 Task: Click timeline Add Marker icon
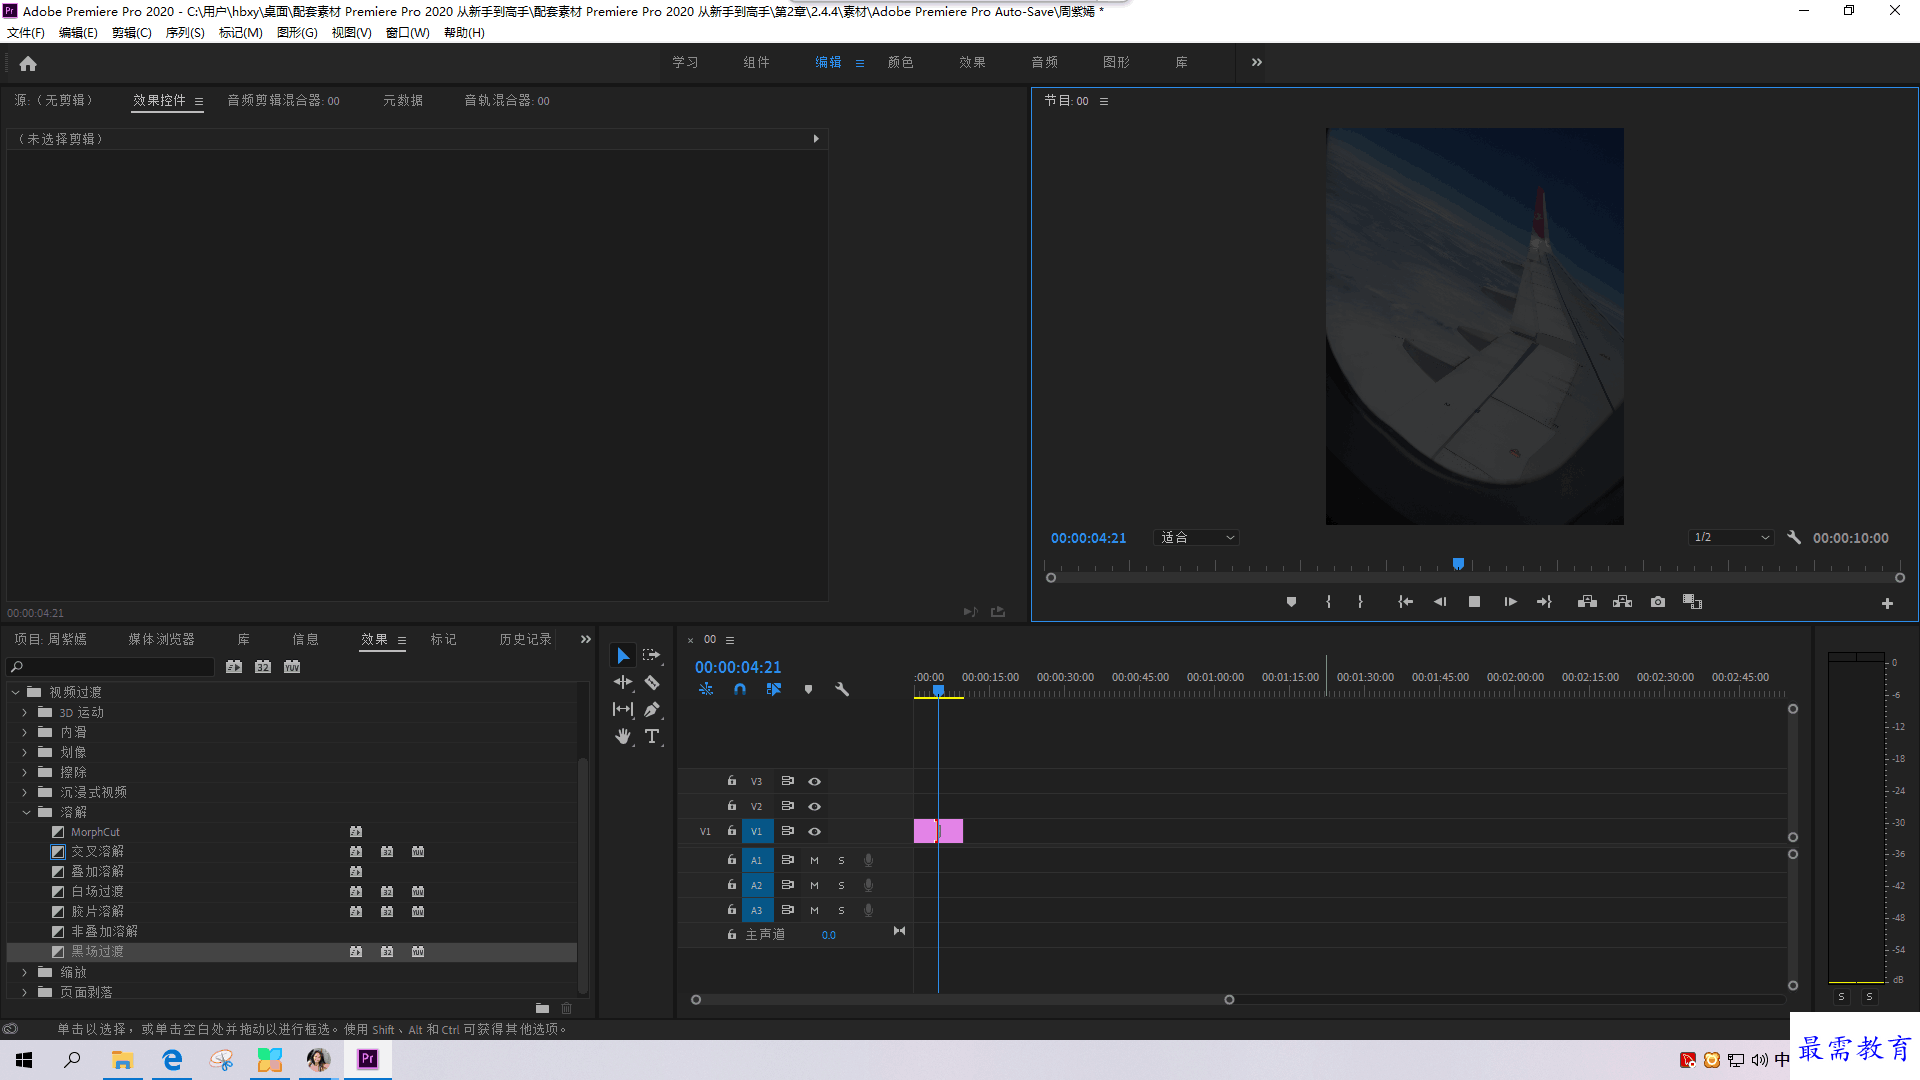pyautogui.click(x=808, y=689)
